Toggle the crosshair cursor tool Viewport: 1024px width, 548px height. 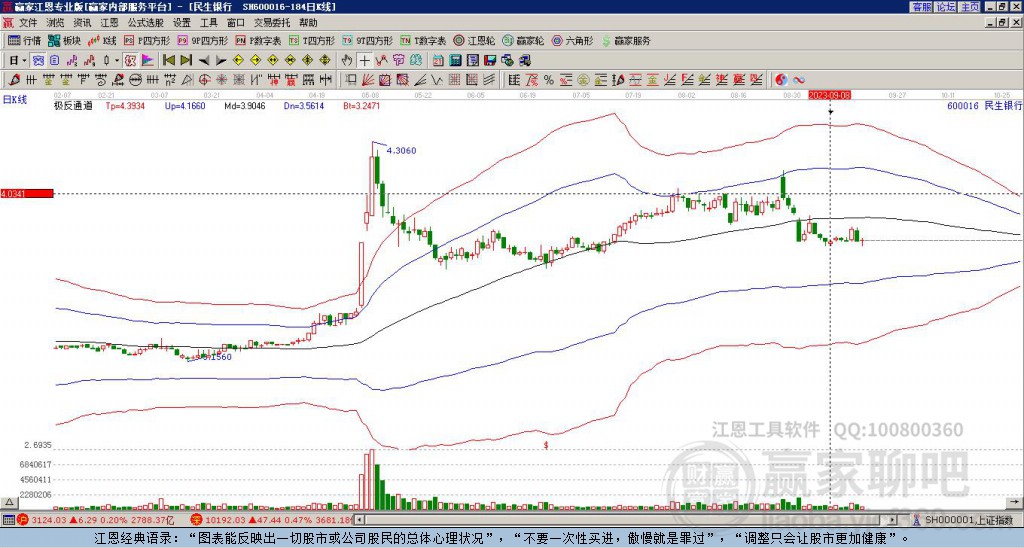pyautogui.click(x=364, y=61)
